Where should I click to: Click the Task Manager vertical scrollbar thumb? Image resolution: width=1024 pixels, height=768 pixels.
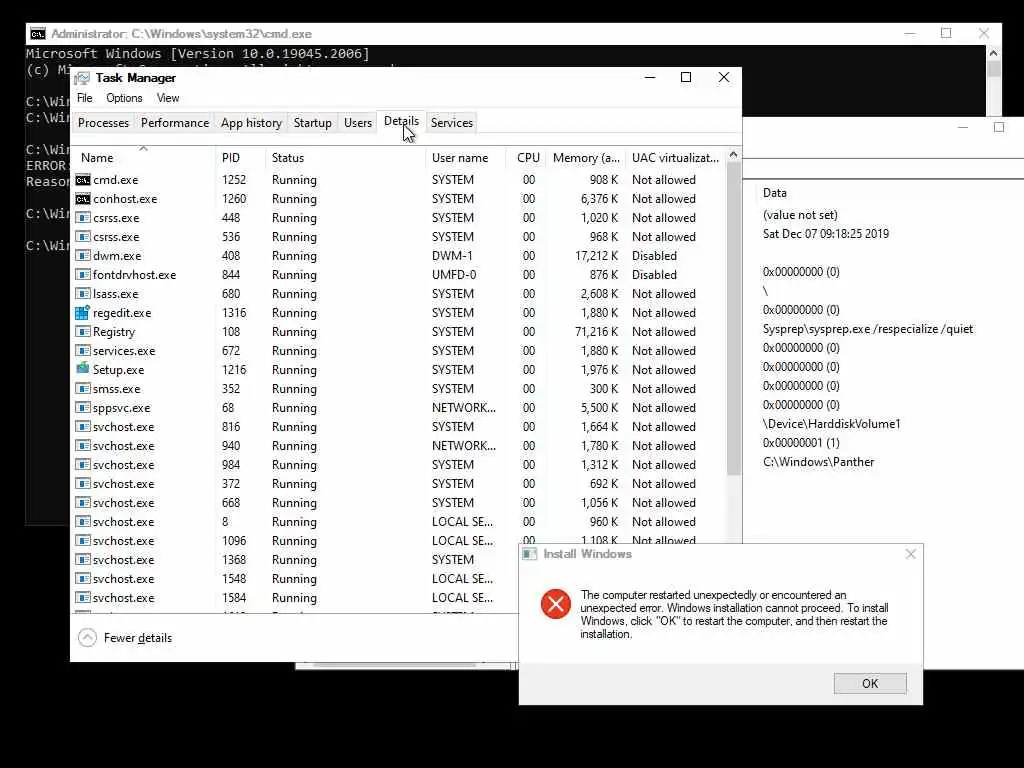tap(733, 319)
